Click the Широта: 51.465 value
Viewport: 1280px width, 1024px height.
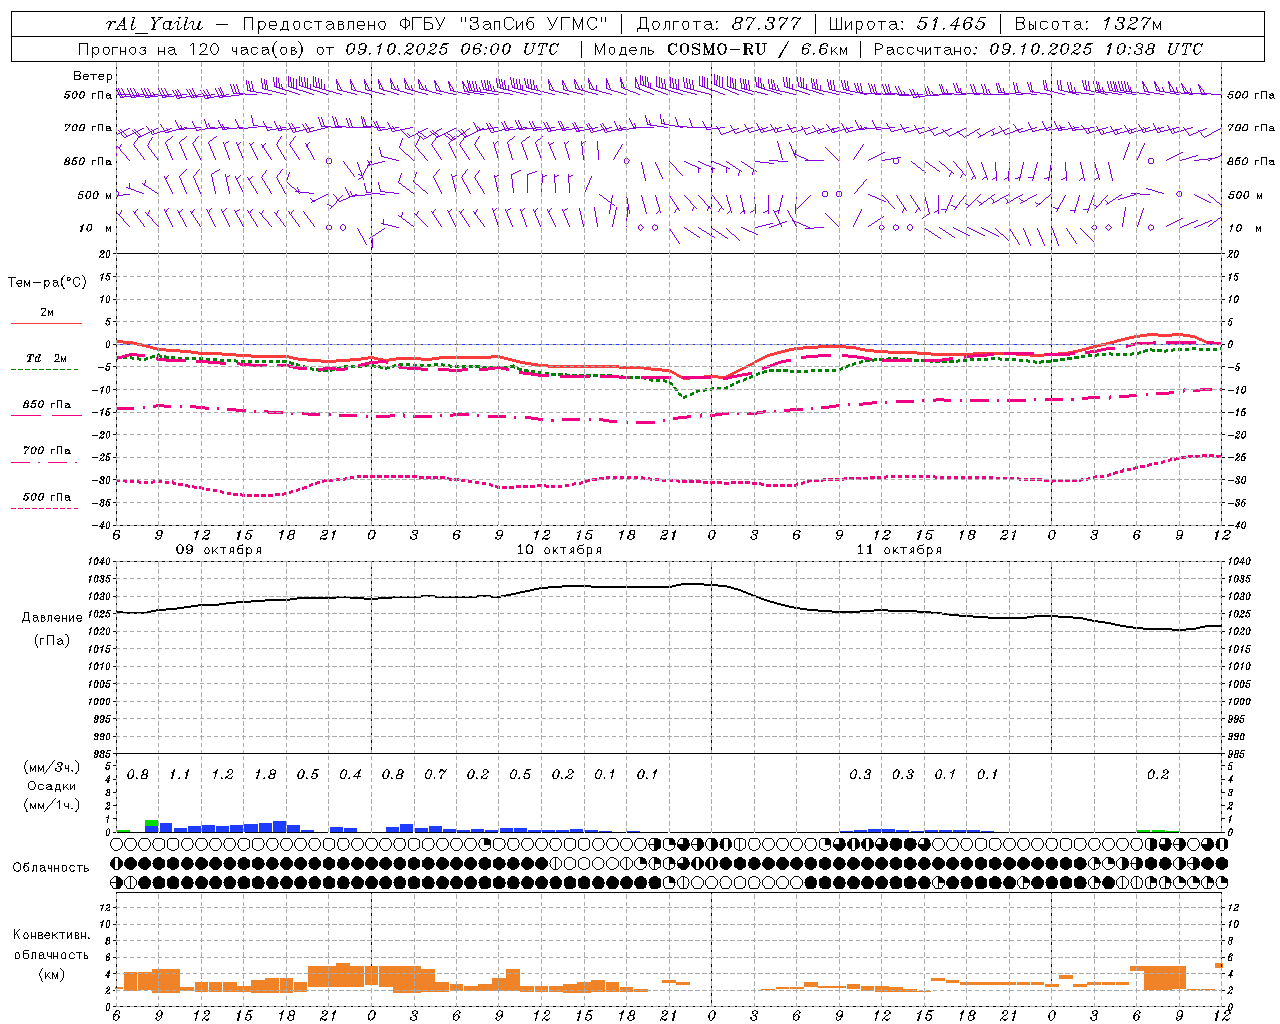[x=907, y=24]
